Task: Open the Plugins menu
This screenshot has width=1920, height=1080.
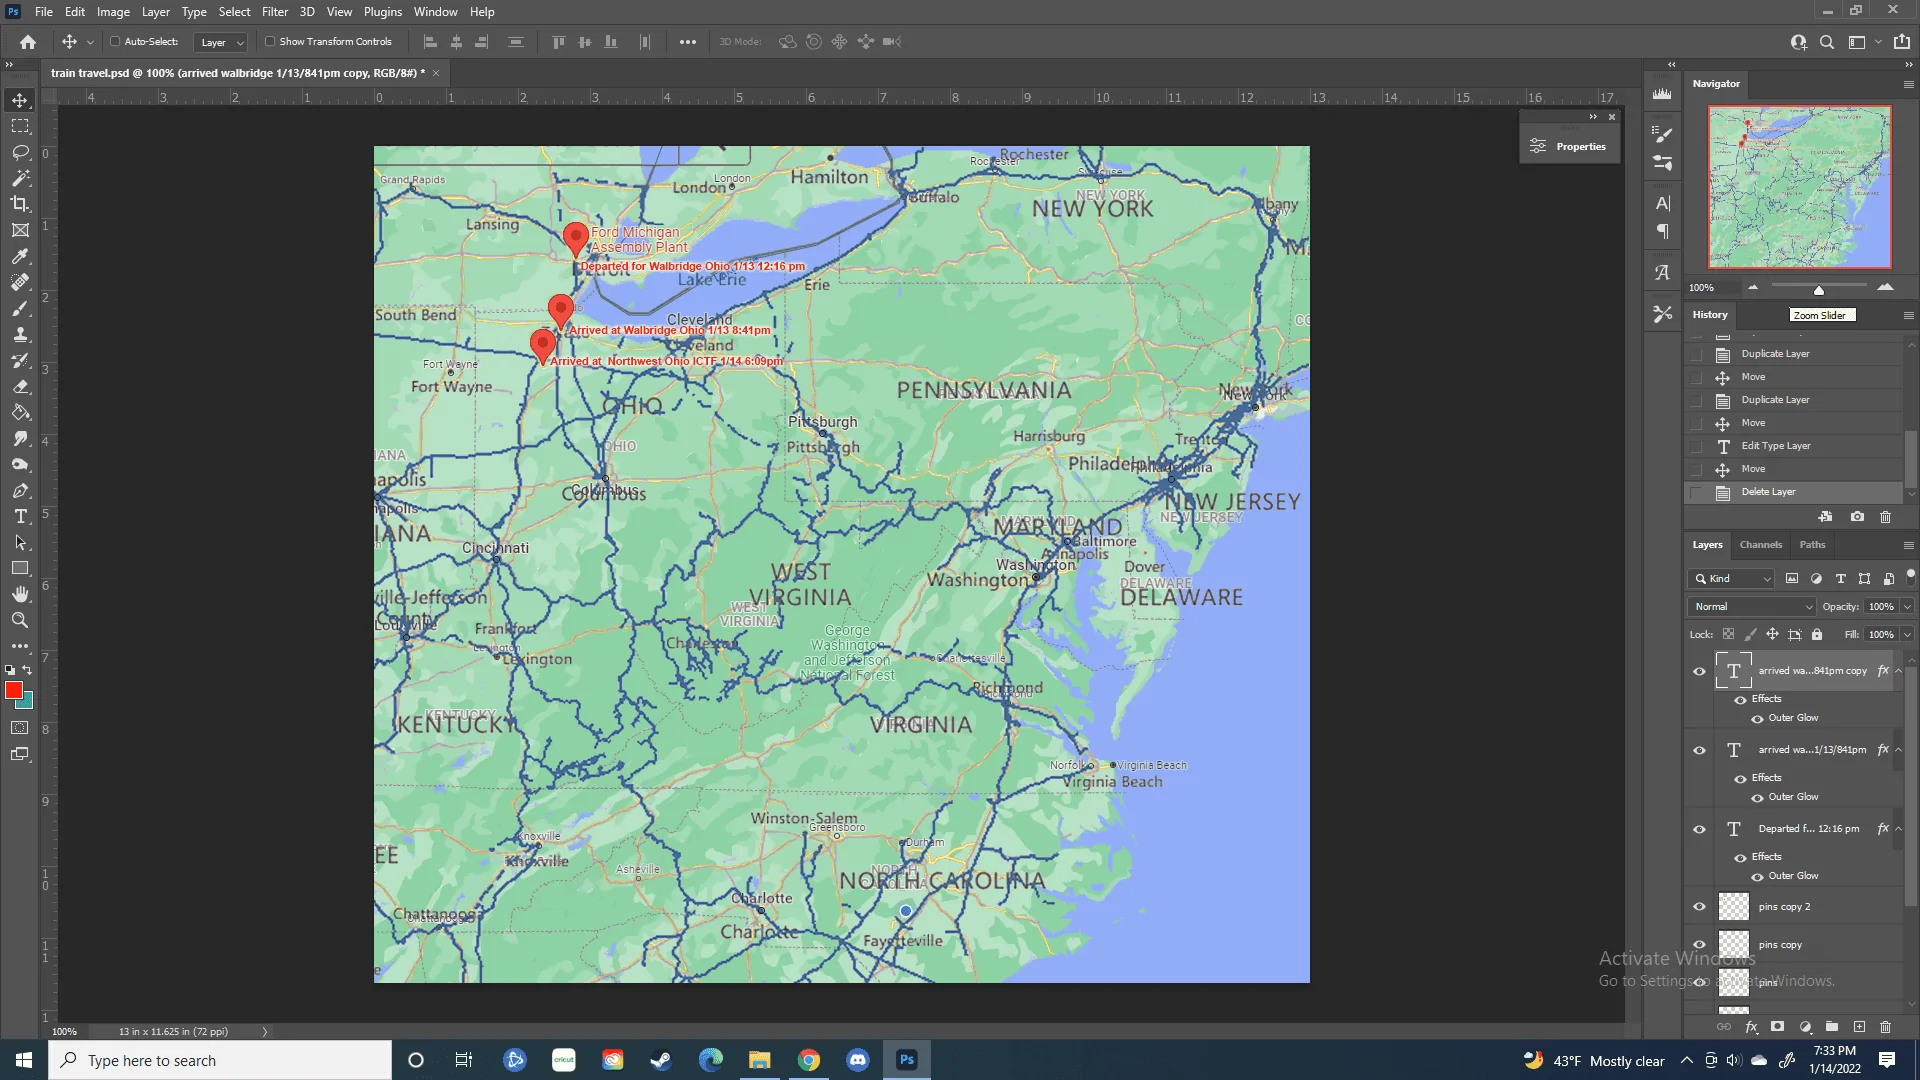Action: (x=383, y=12)
